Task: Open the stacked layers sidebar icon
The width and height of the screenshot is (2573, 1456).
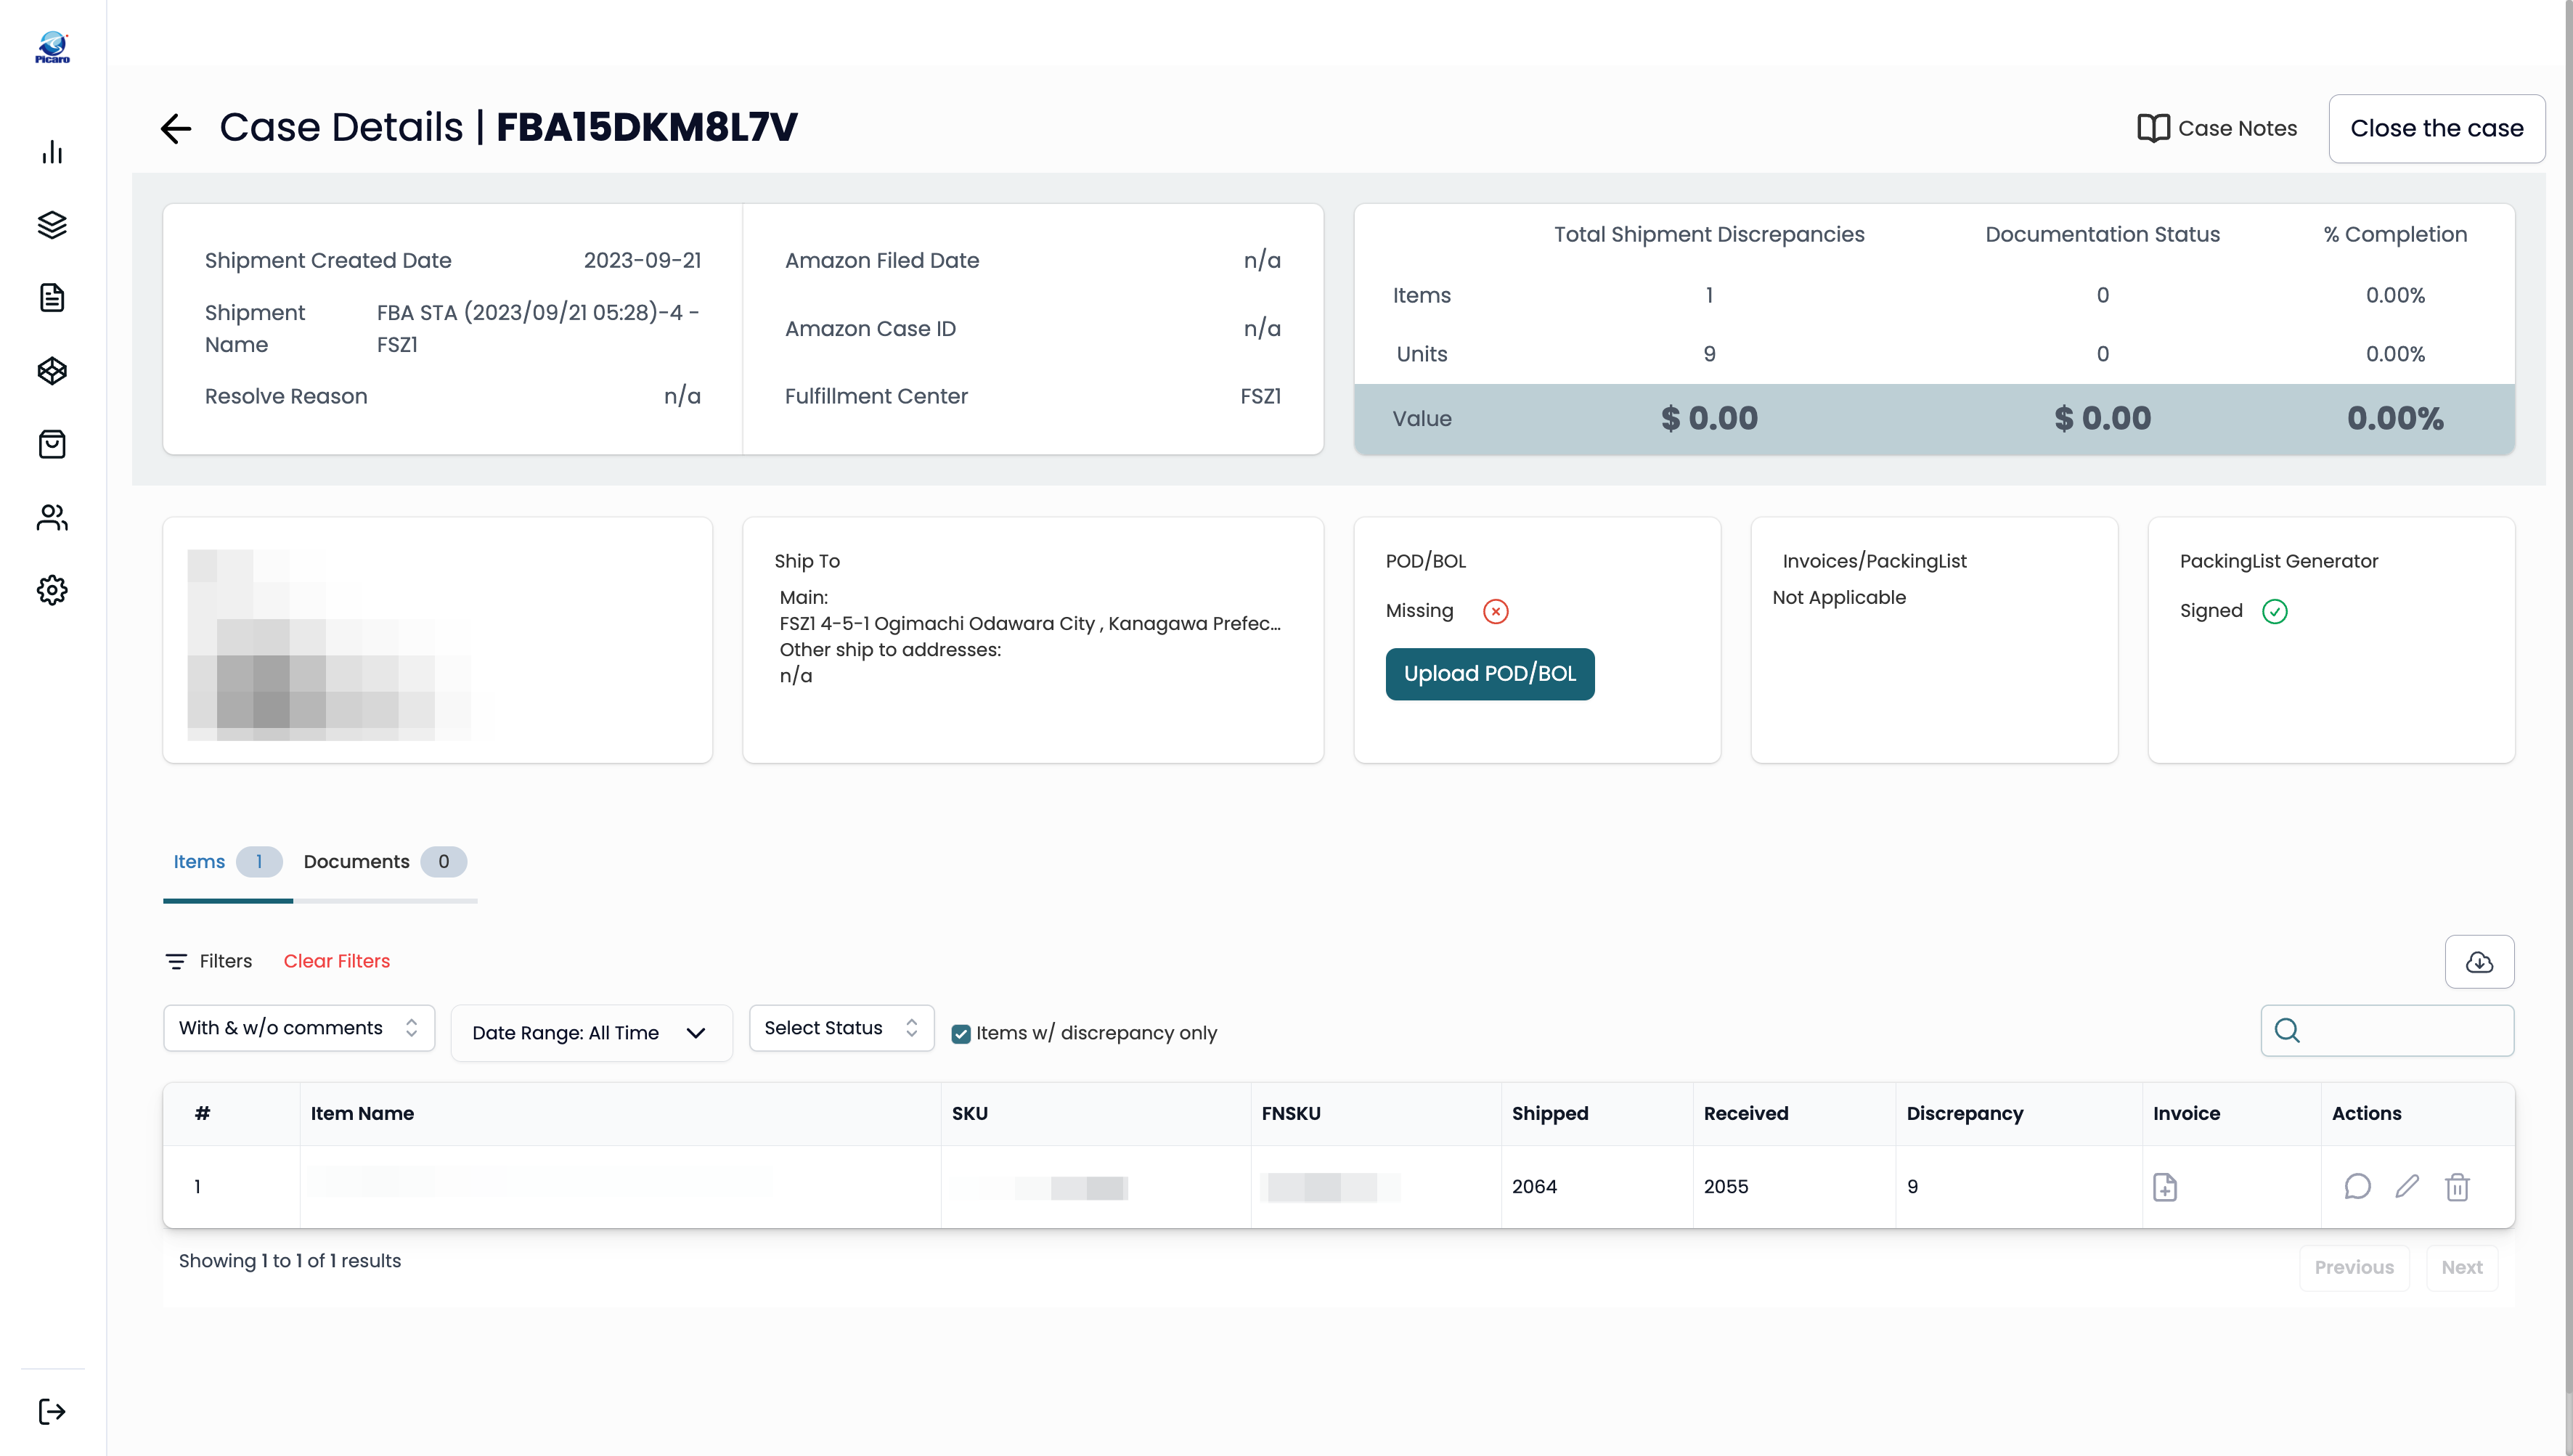Action: tap(52, 225)
